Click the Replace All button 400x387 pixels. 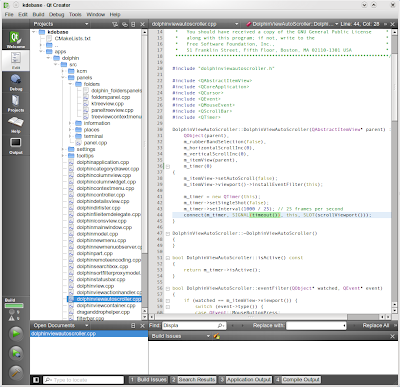[x=376, y=325]
